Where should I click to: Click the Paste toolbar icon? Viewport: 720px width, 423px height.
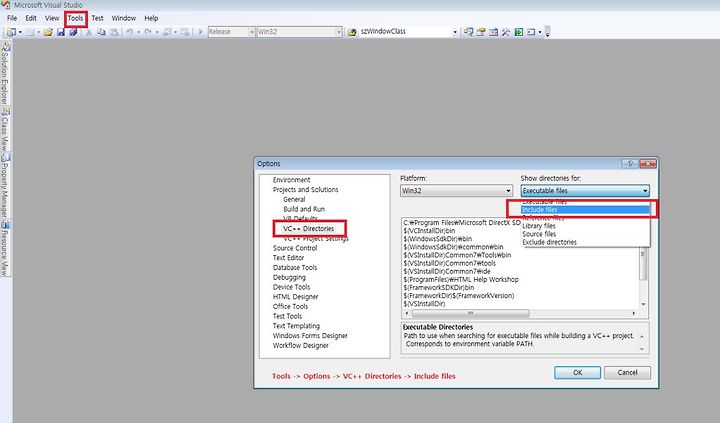[114, 32]
